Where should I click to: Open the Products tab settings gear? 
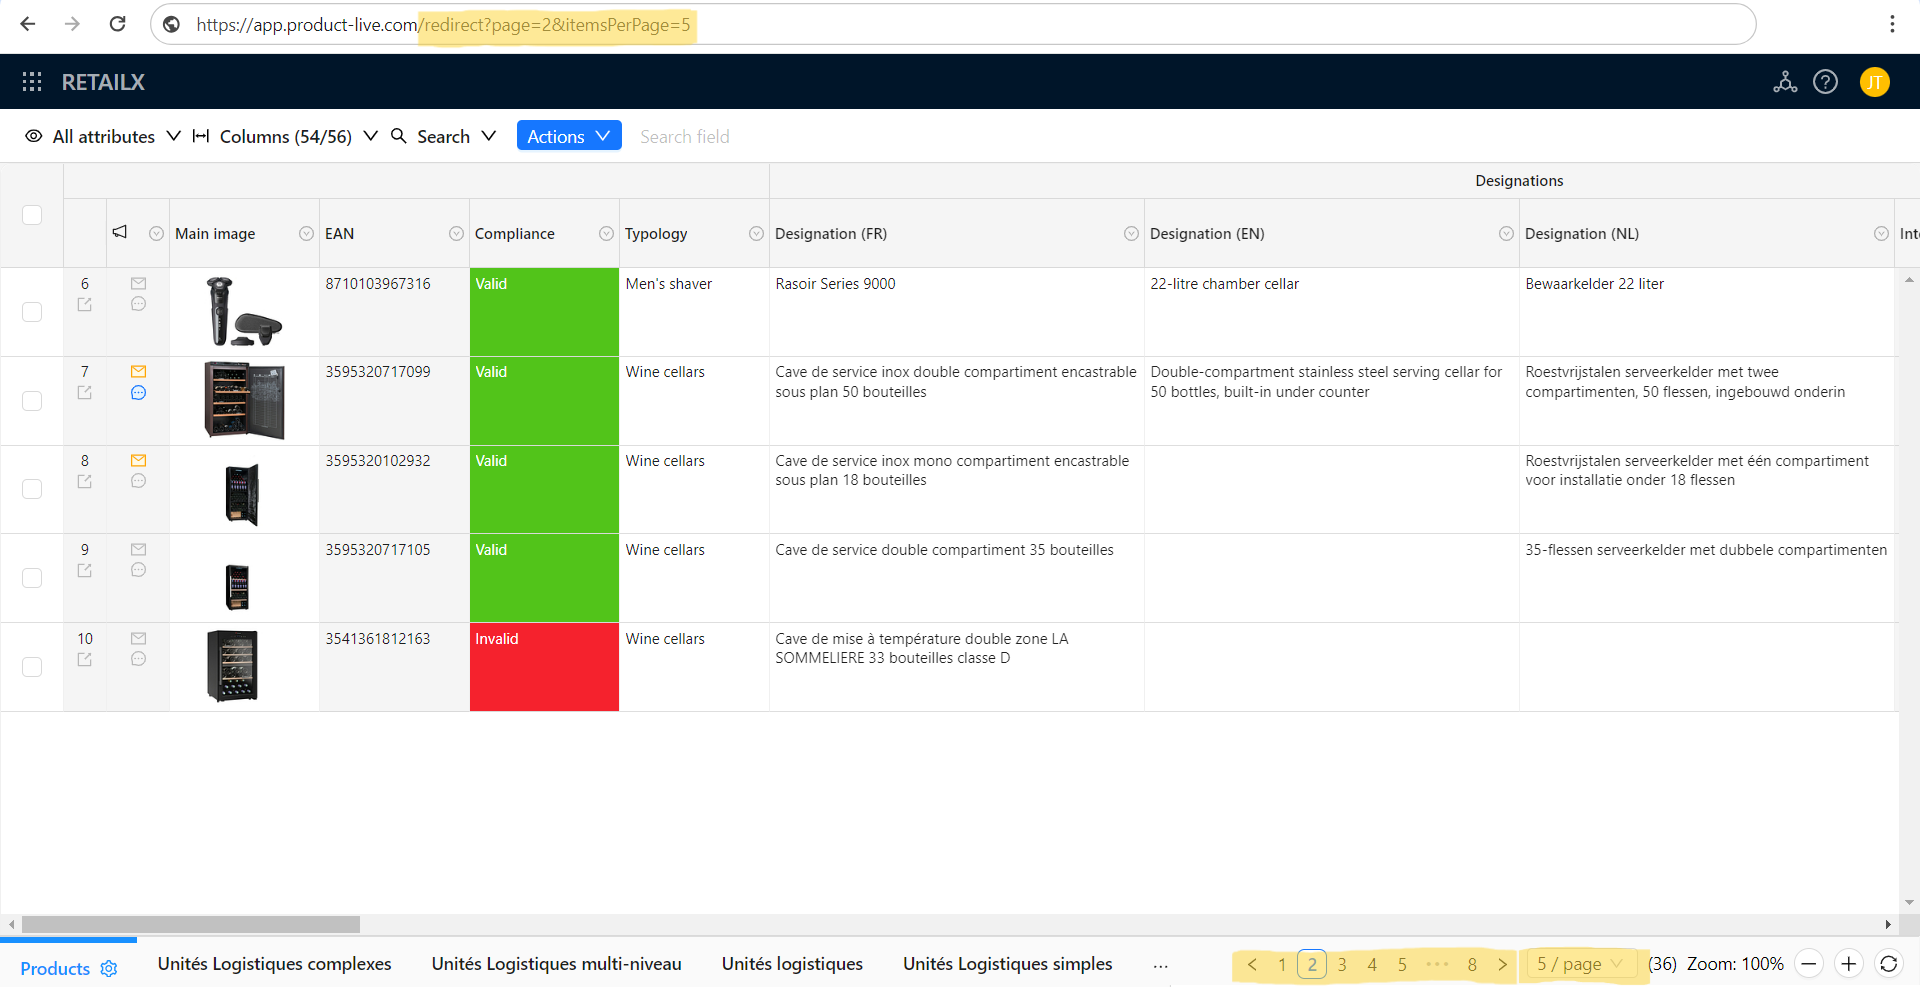109,969
